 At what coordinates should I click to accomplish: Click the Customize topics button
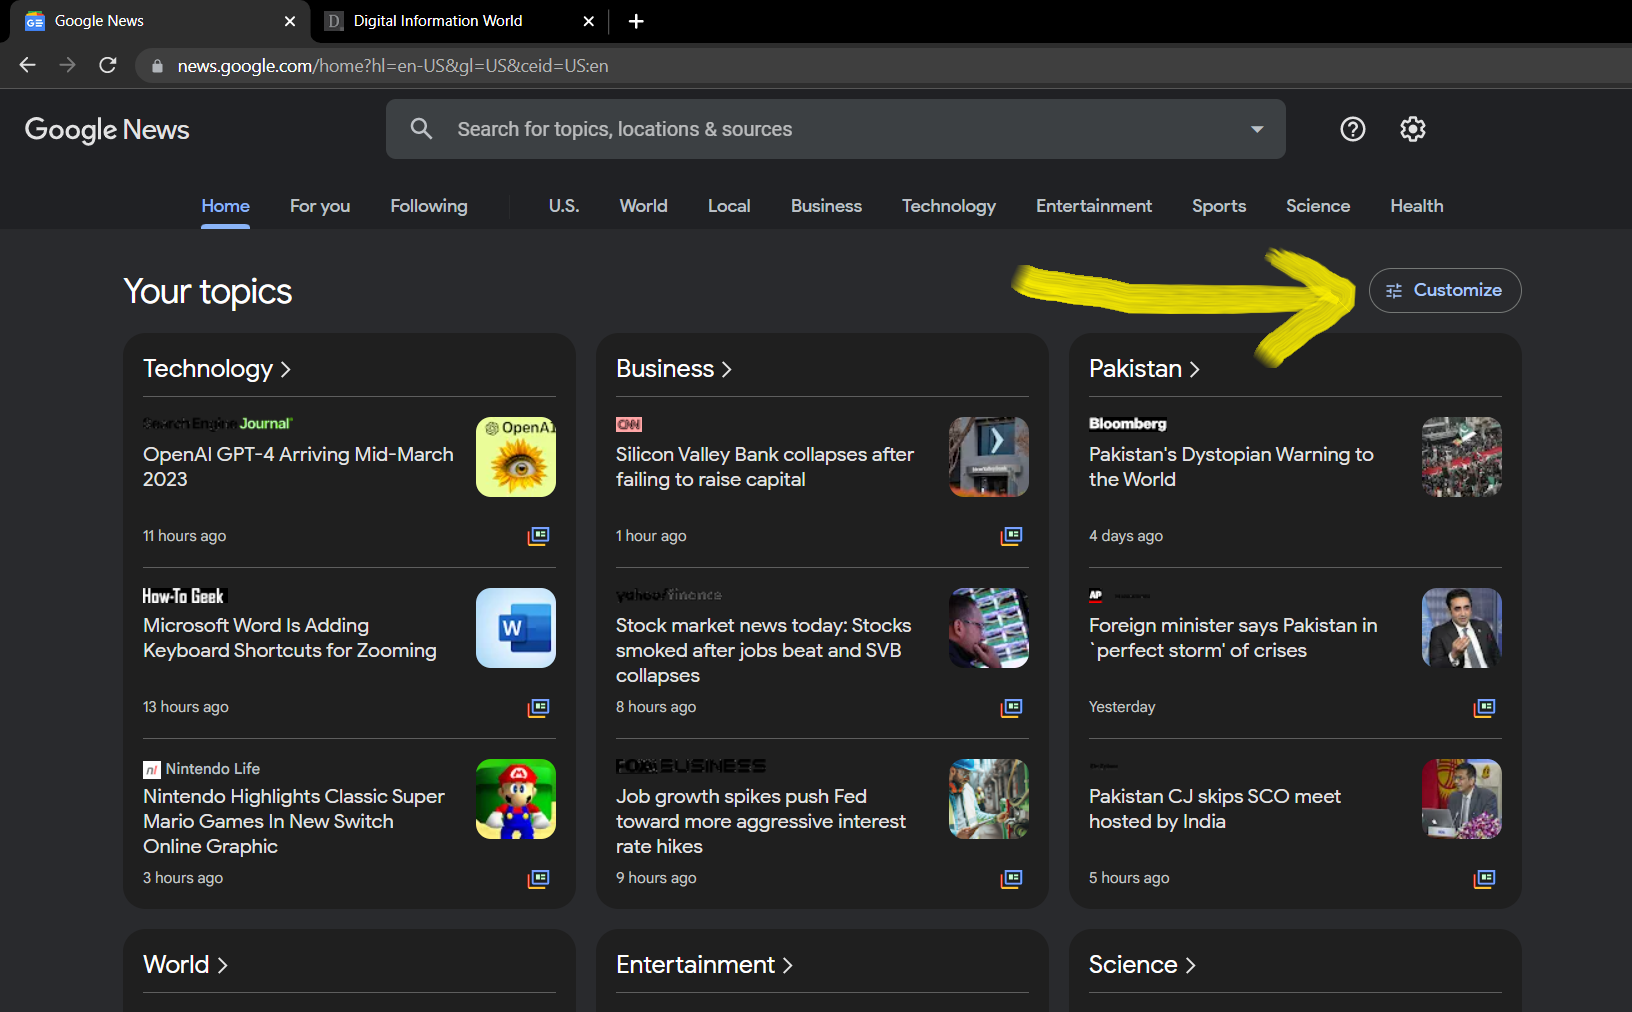(1445, 290)
